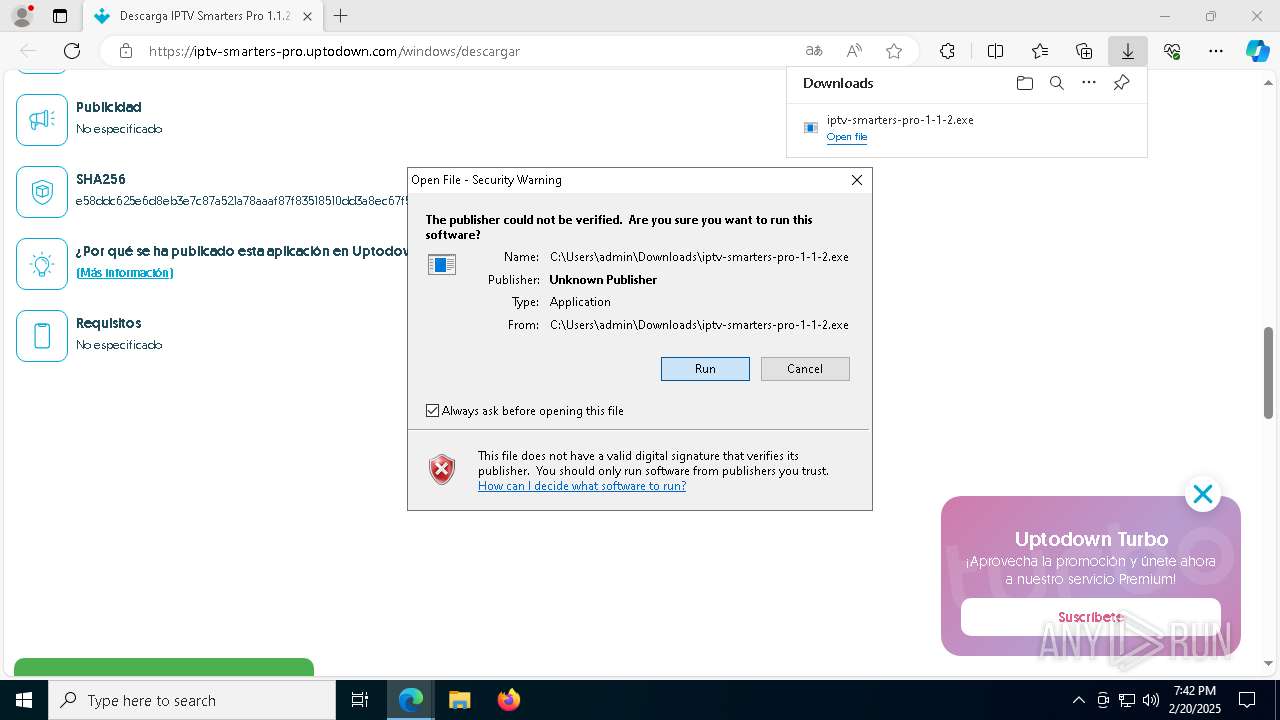Open the Extensions puzzle icon
Image resolution: width=1280 pixels, height=720 pixels.
click(947, 51)
